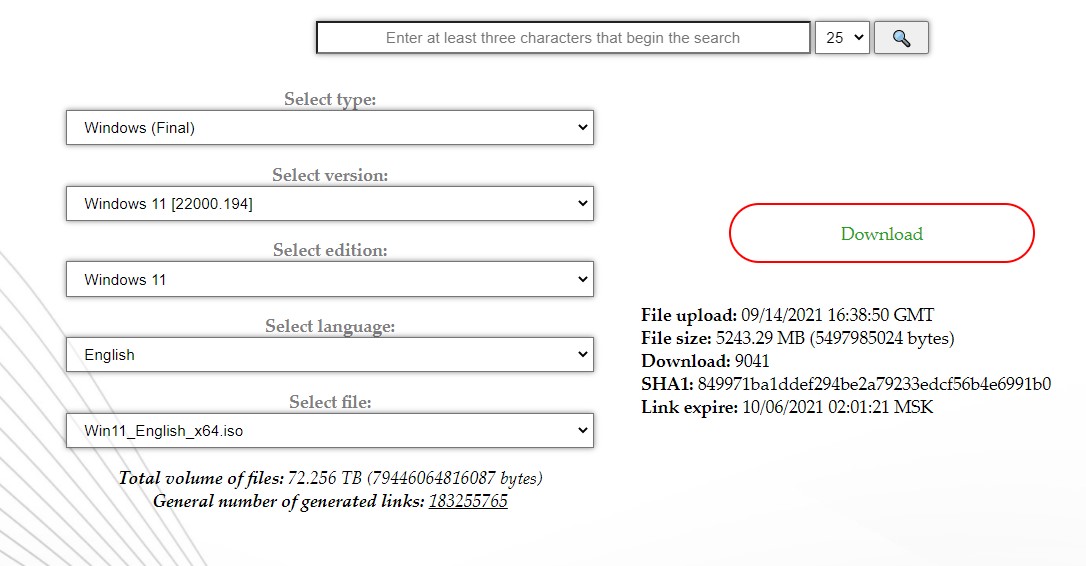Click the "Select version:" label

coord(330,175)
